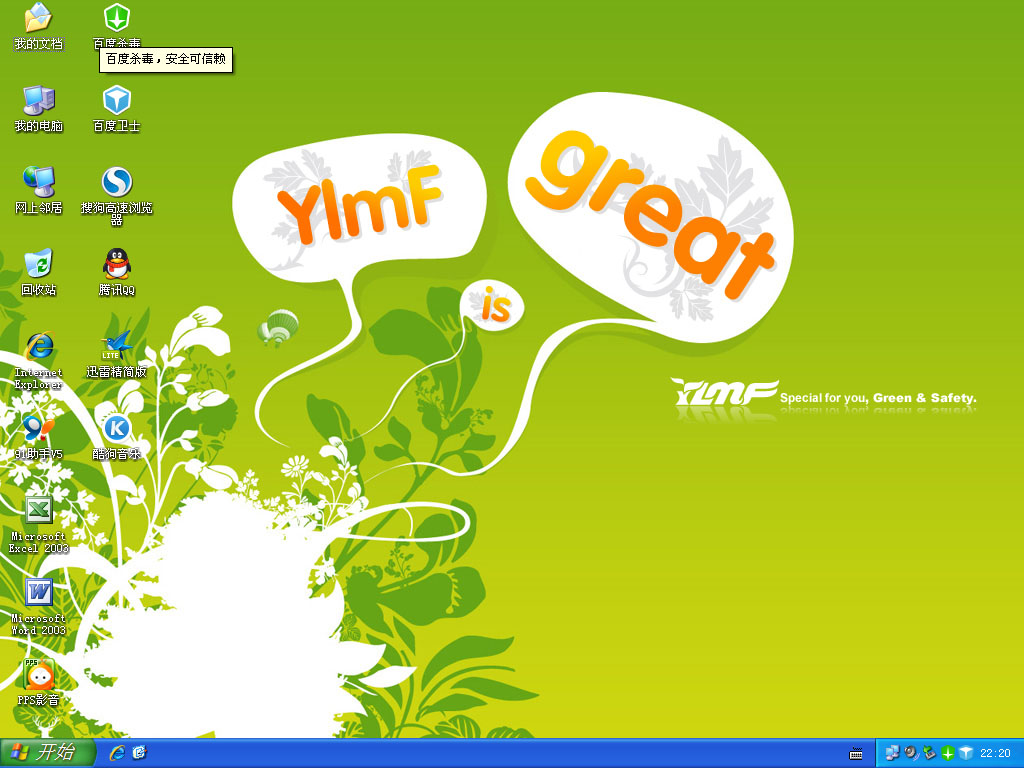Select the Internet Explorer desktop icon
Viewport: 1024px width, 768px height.
click(x=38, y=346)
